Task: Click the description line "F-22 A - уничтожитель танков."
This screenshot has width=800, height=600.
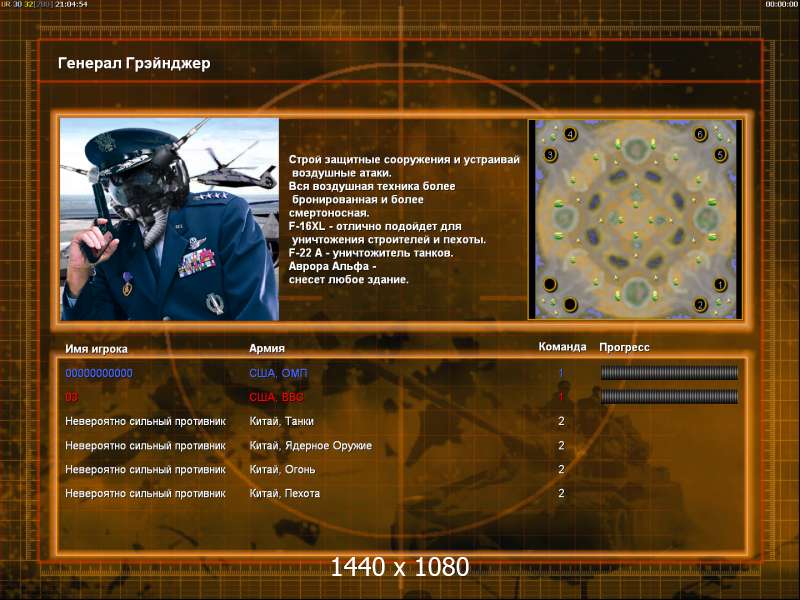Action: [x=371, y=253]
